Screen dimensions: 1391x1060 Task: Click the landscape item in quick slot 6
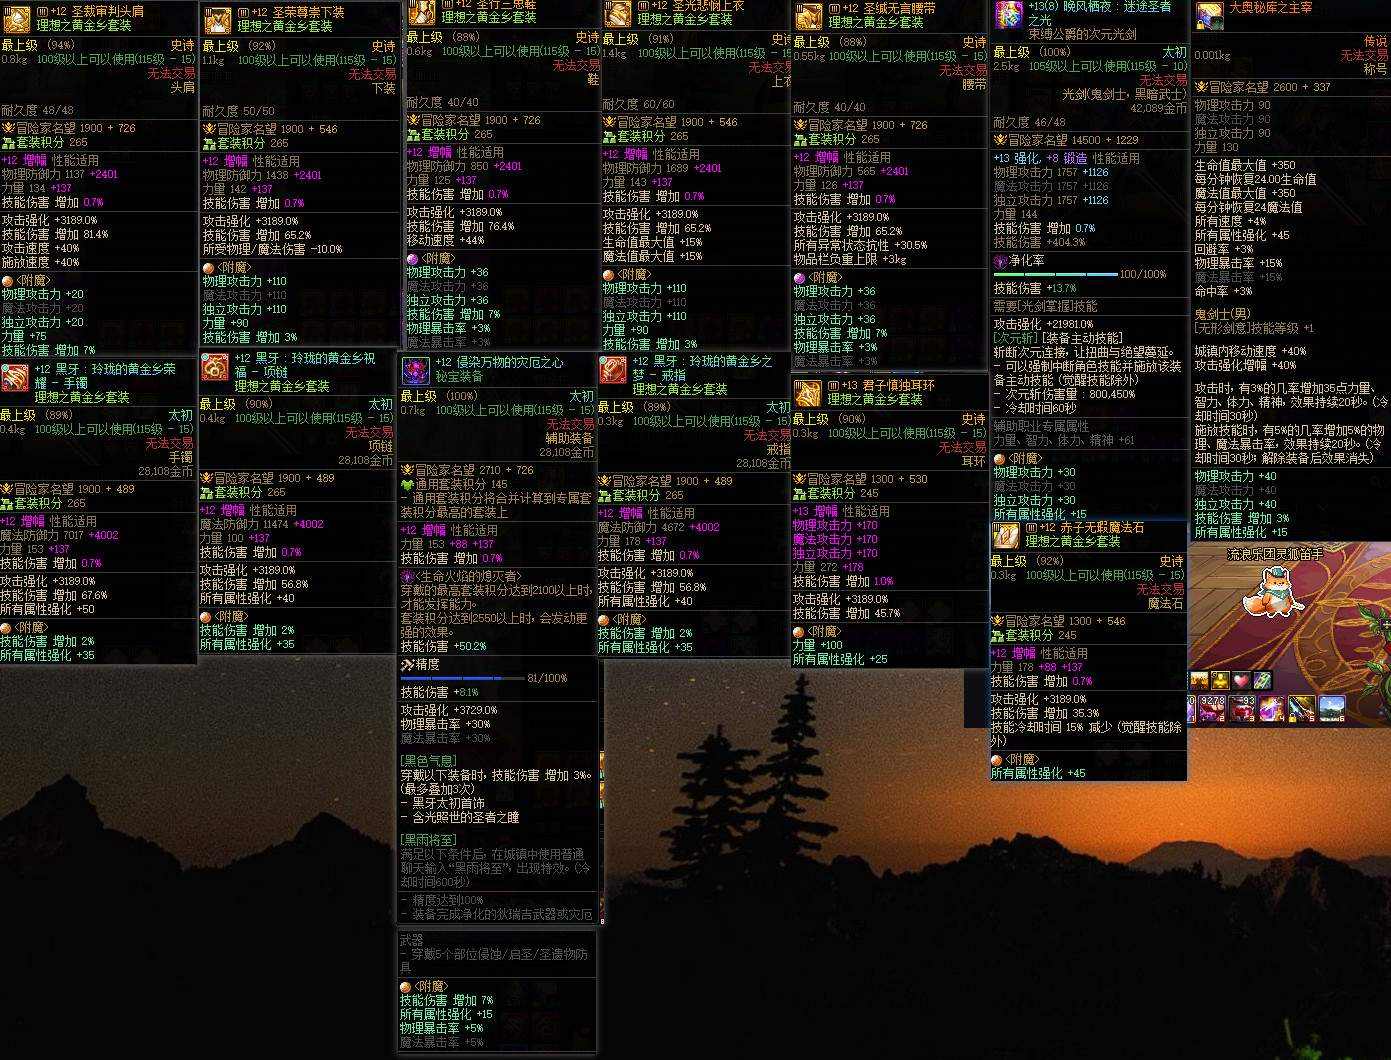[1332, 708]
